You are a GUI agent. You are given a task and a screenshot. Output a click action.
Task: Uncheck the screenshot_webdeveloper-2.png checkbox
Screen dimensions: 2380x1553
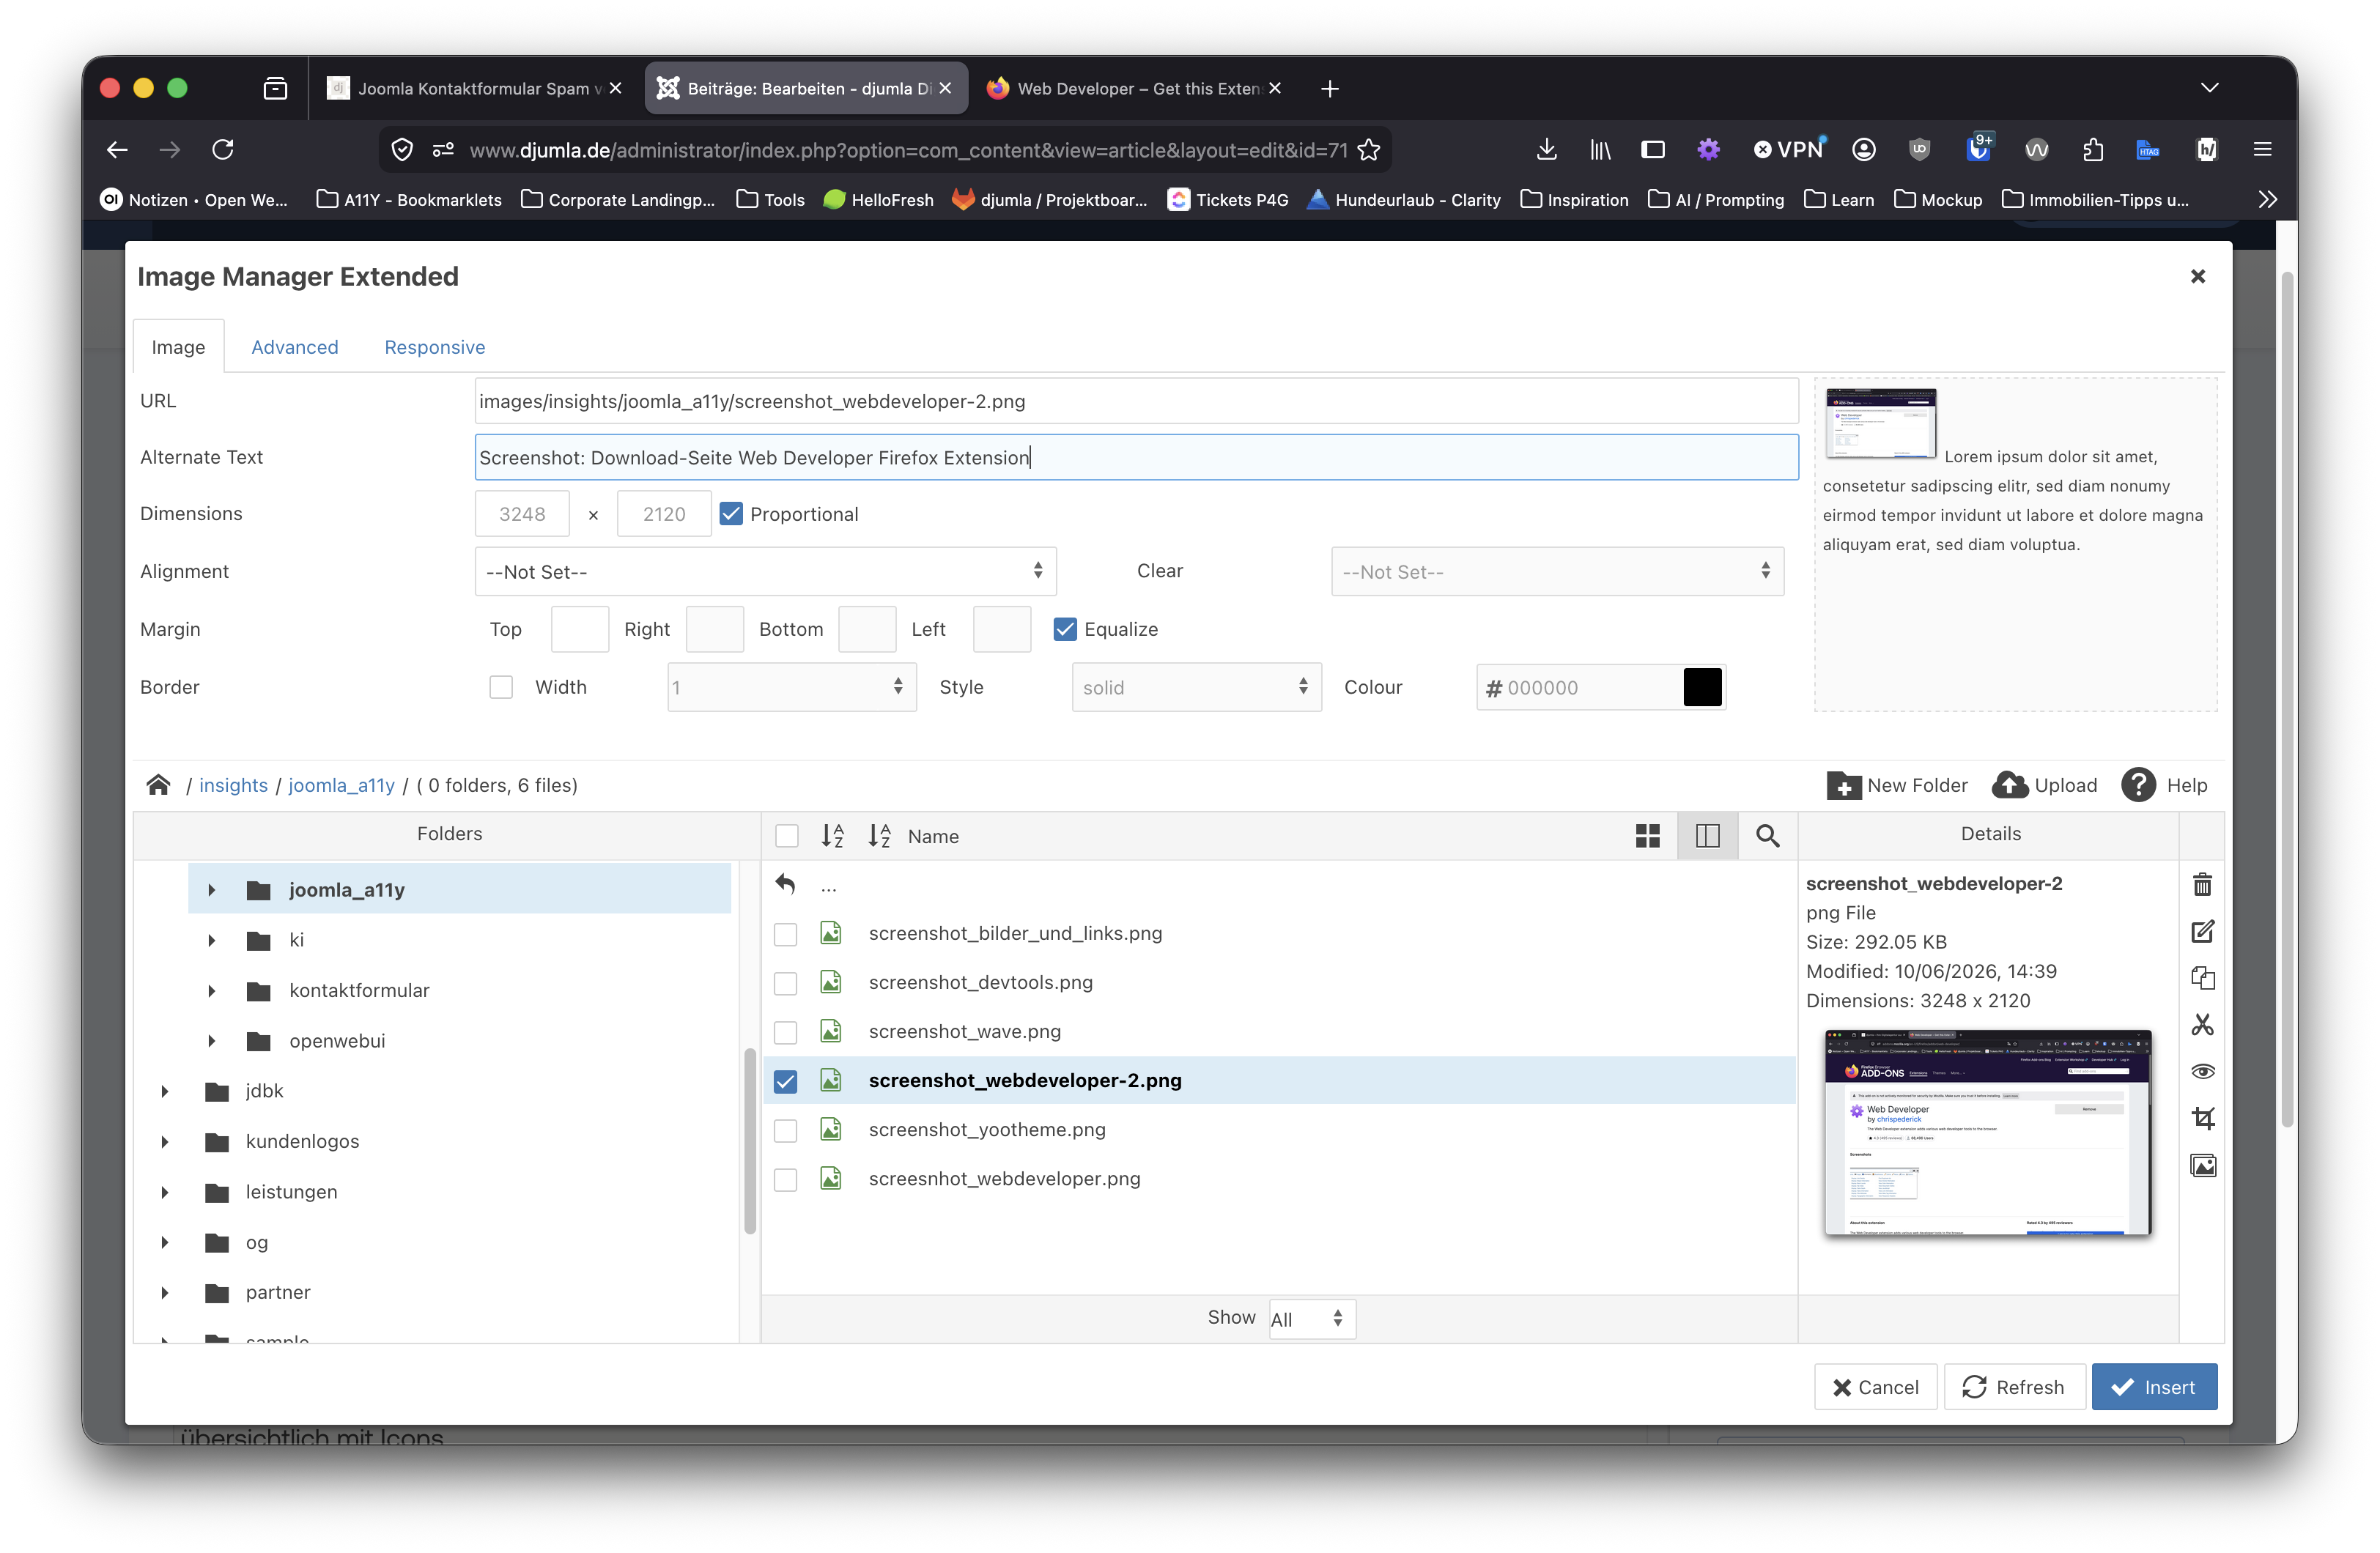tap(785, 1081)
